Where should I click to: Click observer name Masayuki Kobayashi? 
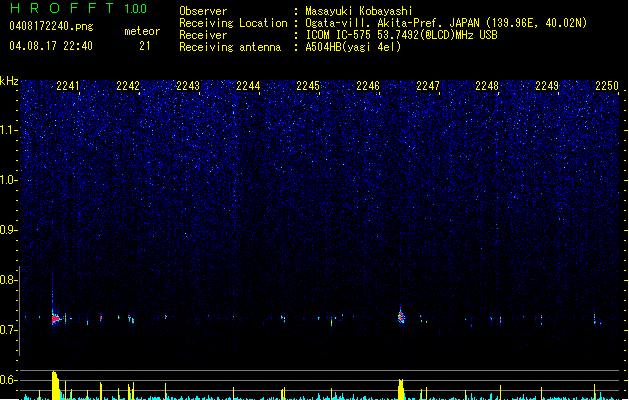(x=359, y=11)
